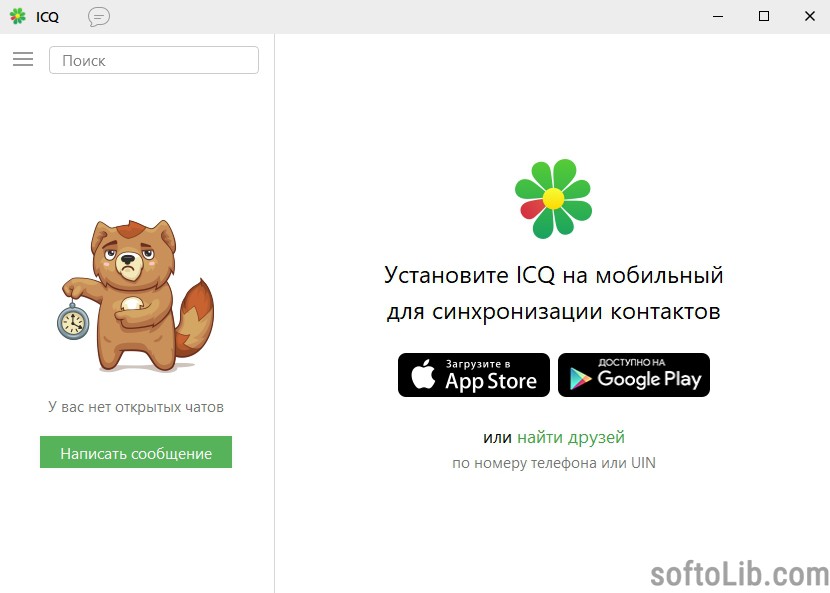Click the Установите ICQ на мобильный heading
830x593 pixels.
554,275
